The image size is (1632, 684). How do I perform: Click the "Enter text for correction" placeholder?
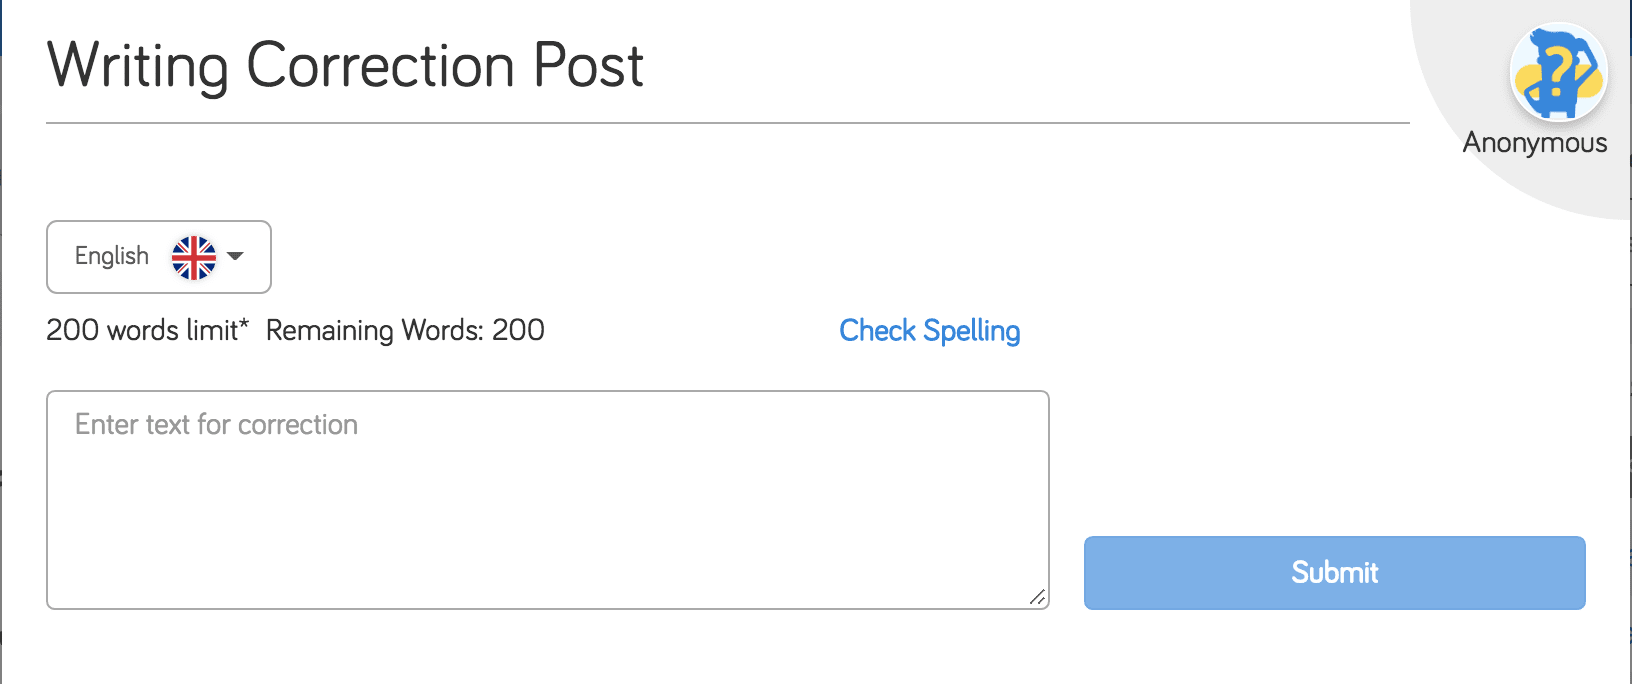pos(216,425)
